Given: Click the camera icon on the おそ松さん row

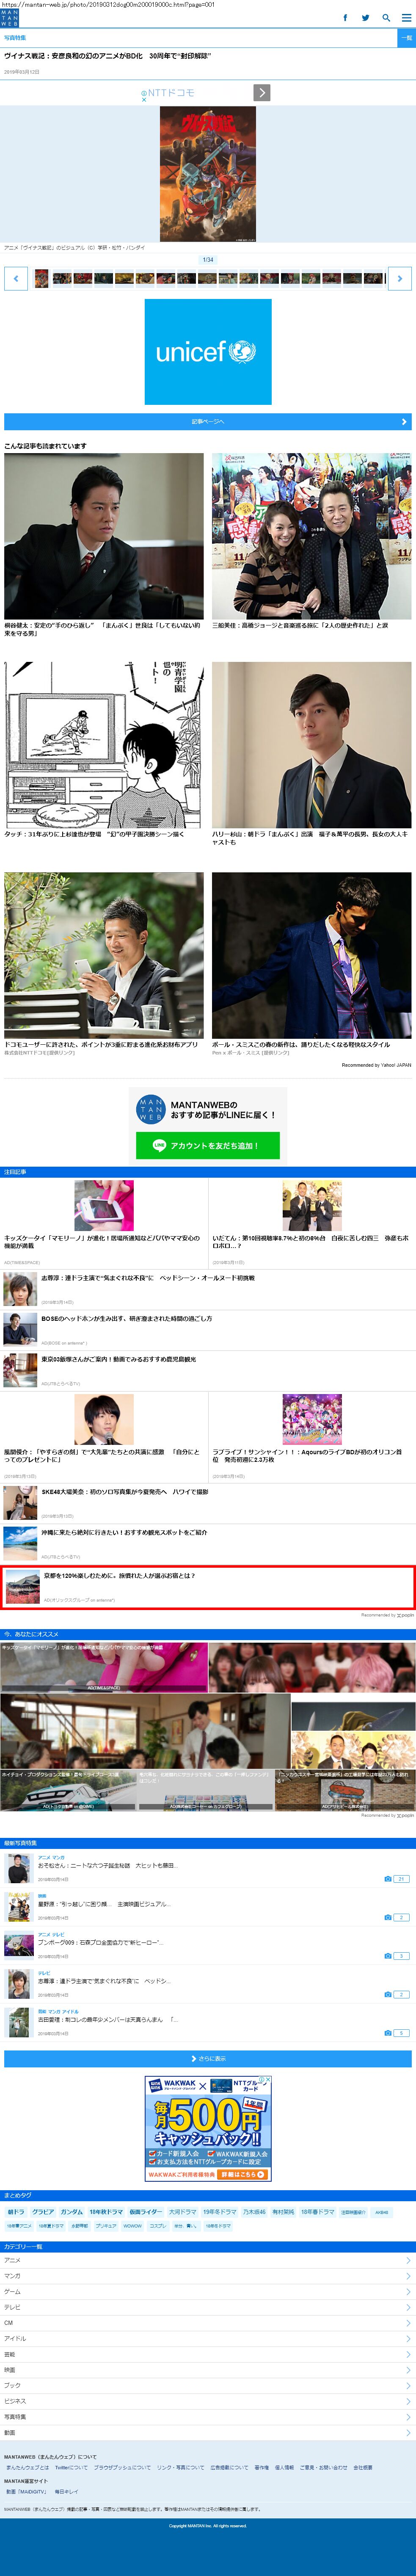Looking at the screenshot, I should coord(388,1879).
